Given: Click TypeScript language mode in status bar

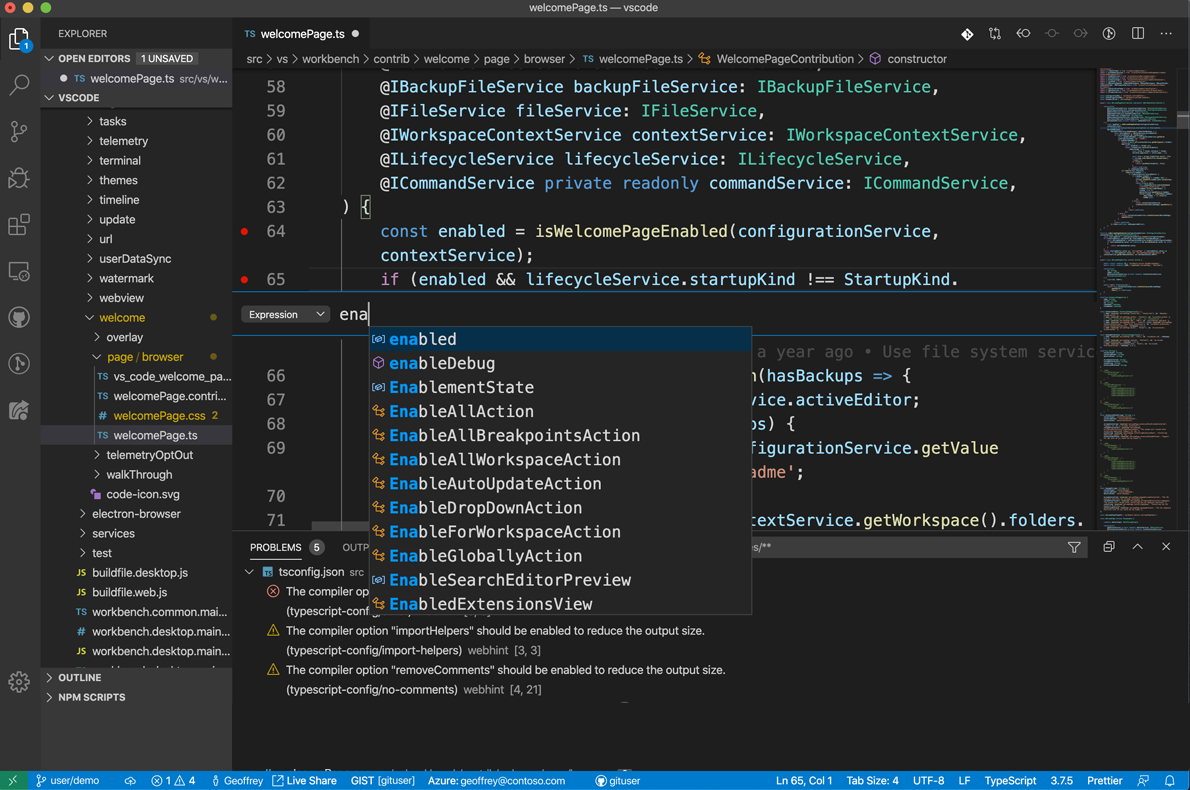Looking at the screenshot, I should click(x=1010, y=780).
